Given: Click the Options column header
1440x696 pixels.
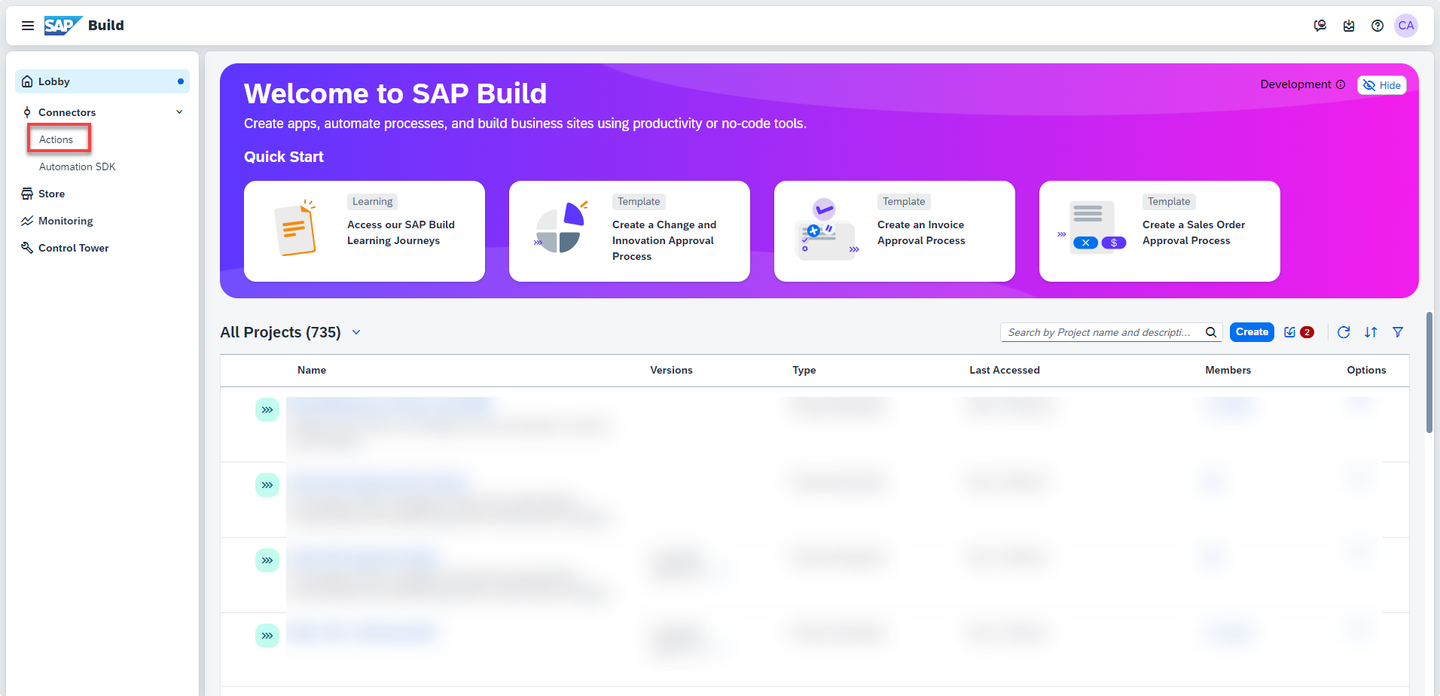Looking at the screenshot, I should [x=1366, y=370].
